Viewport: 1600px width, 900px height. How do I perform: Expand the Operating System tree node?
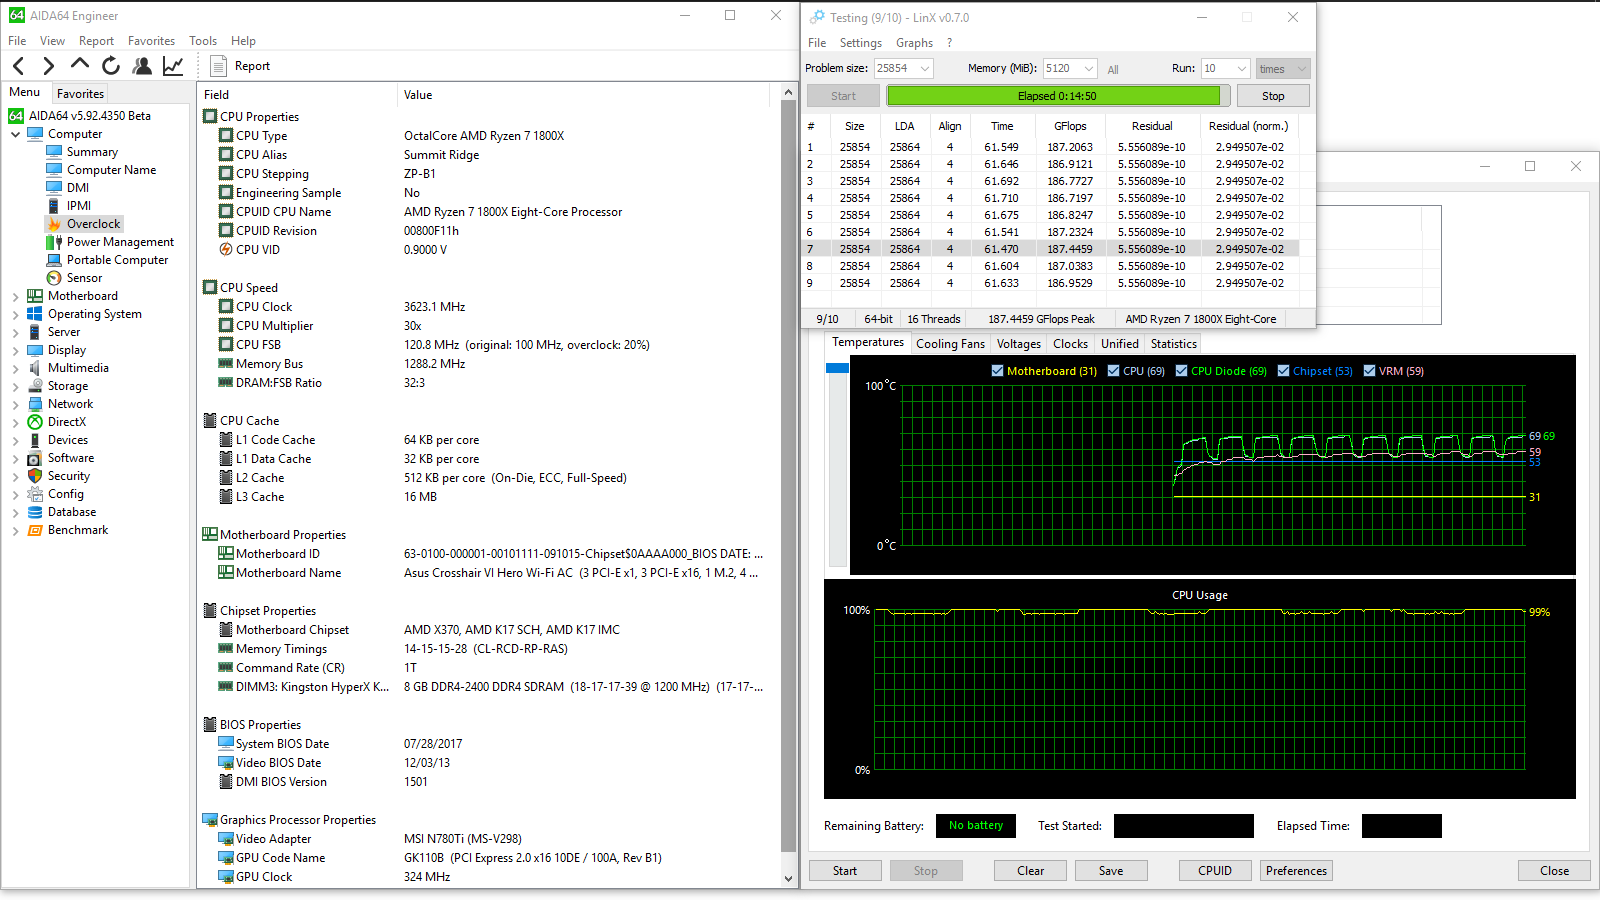(15, 314)
